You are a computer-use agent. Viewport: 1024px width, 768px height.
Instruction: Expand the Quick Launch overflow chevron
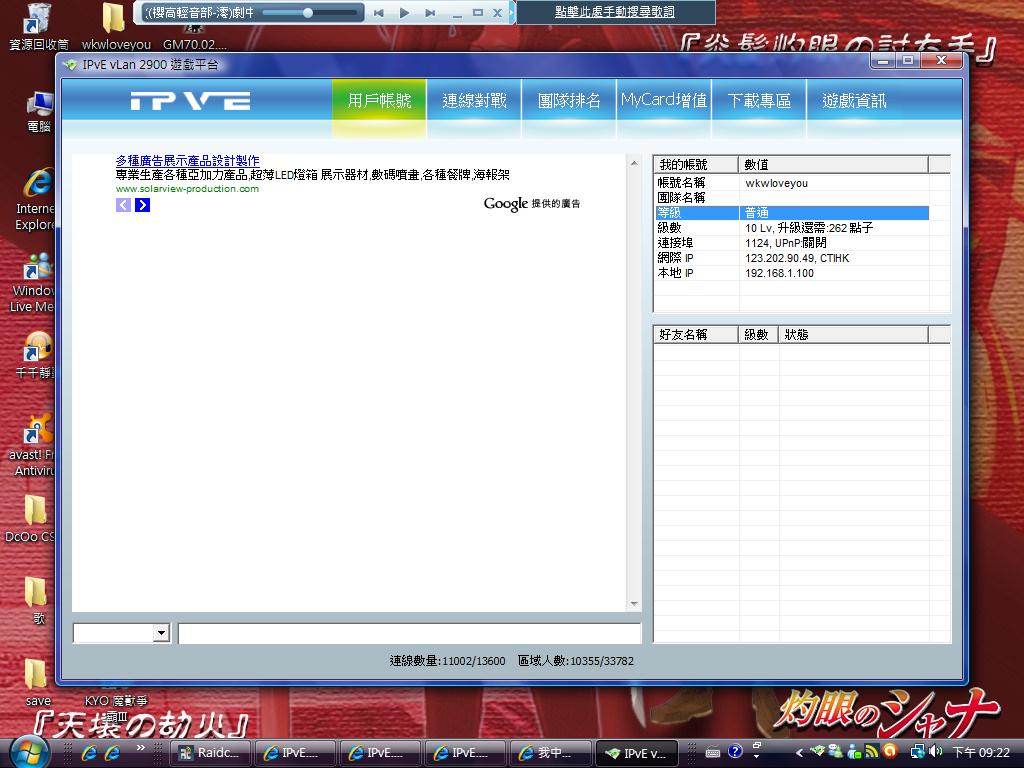(x=141, y=748)
